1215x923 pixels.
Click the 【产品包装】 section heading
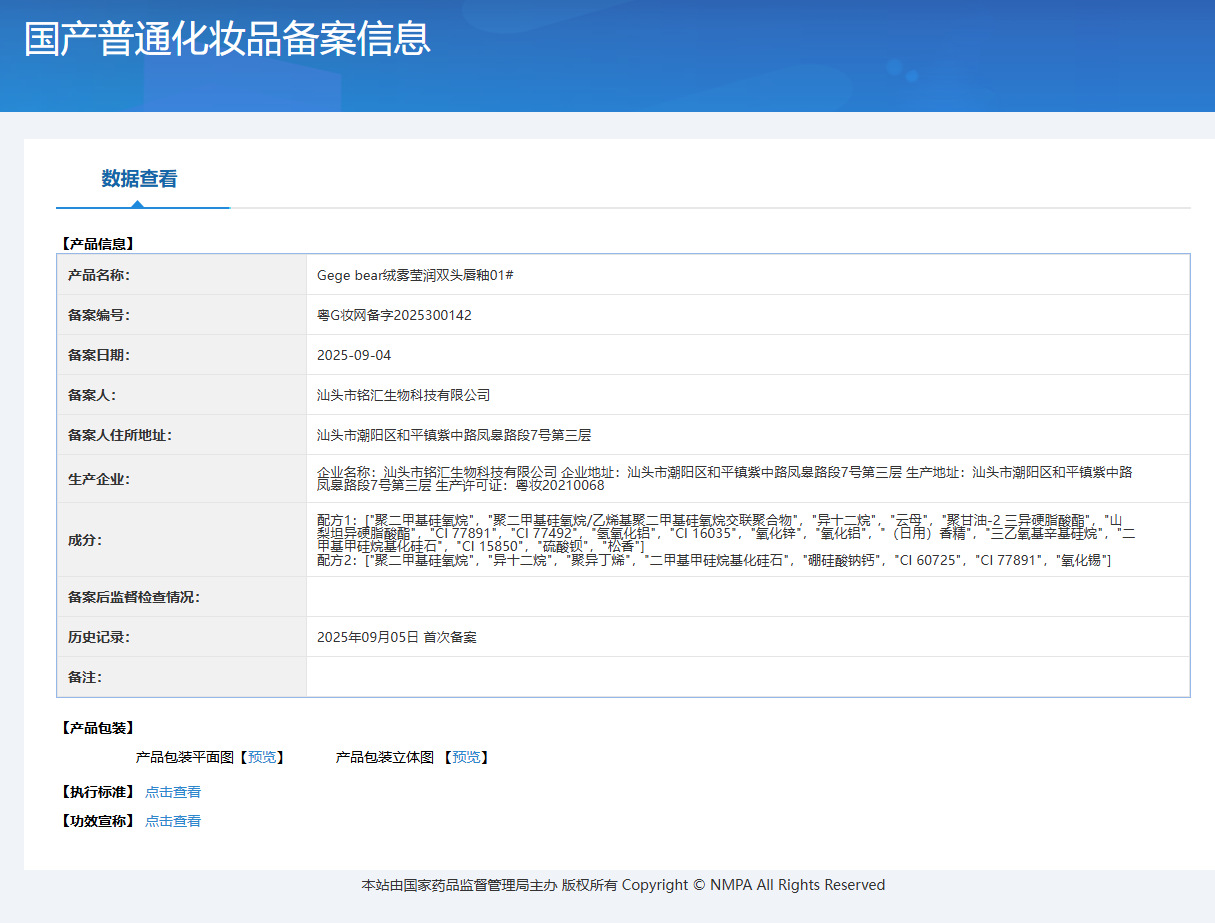pos(97,728)
